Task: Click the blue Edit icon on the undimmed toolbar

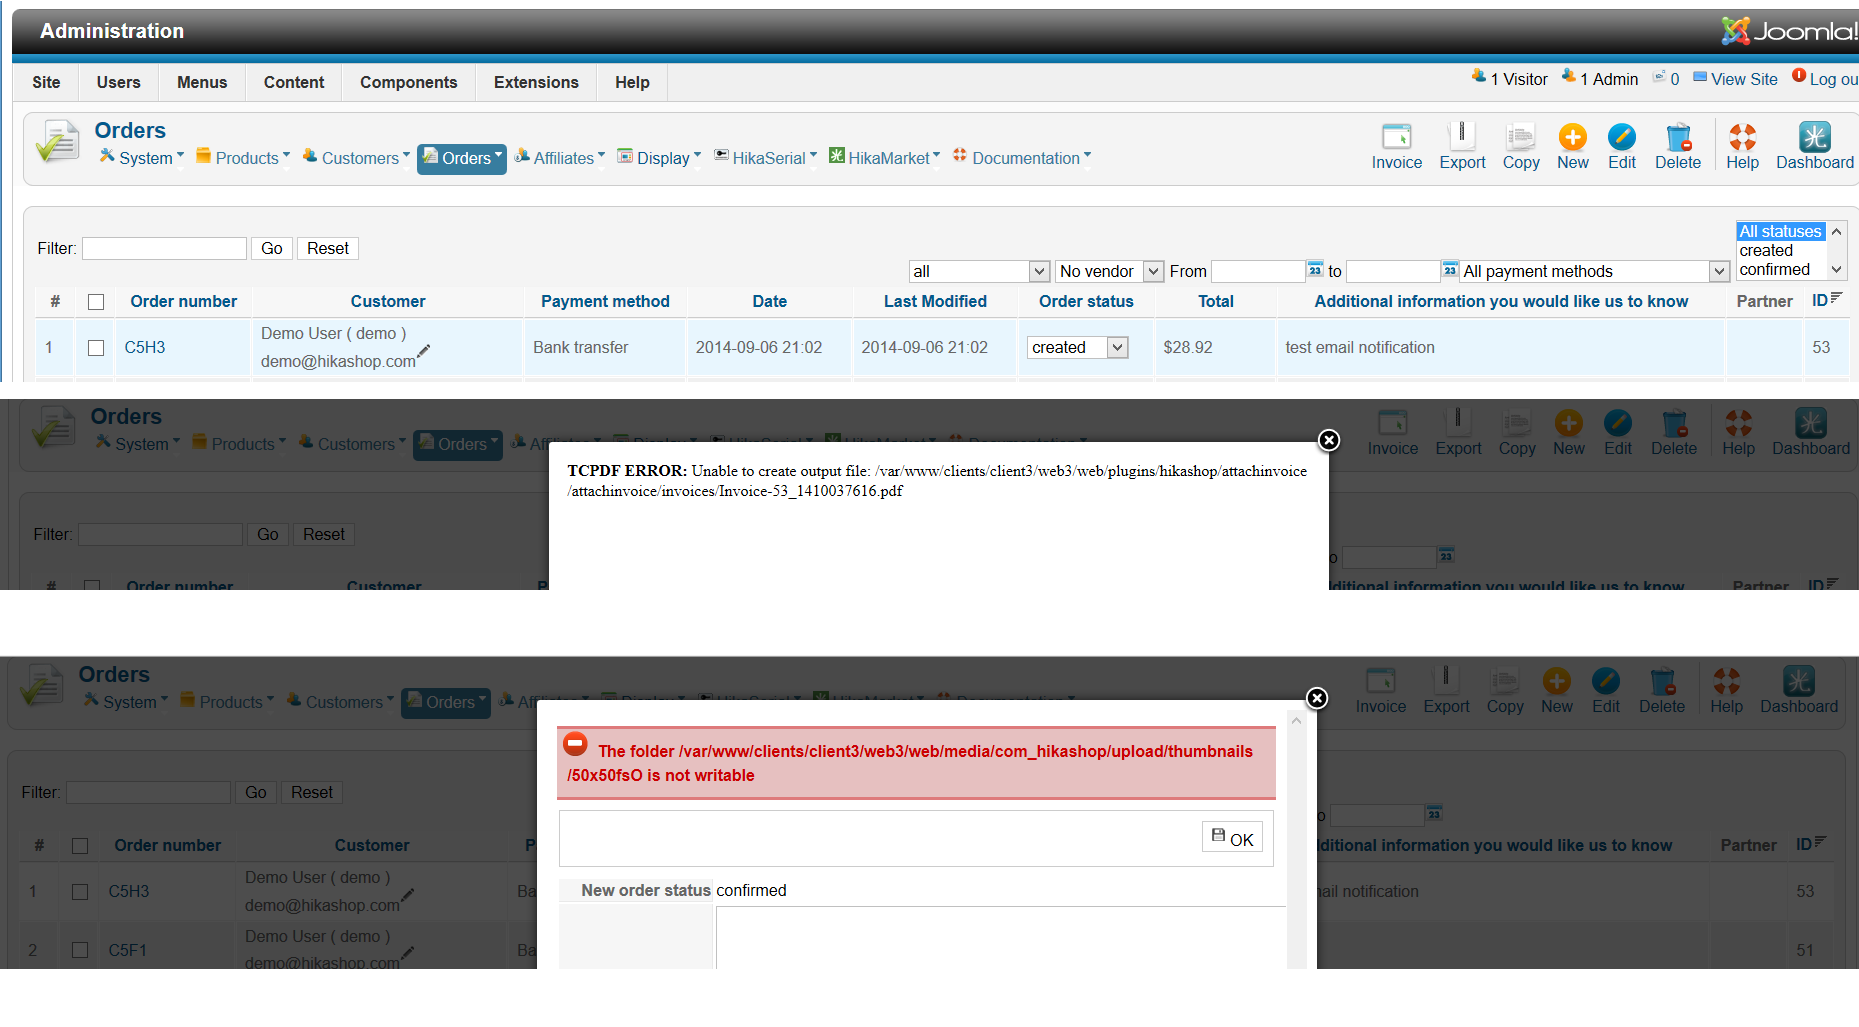Action: click(1621, 137)
